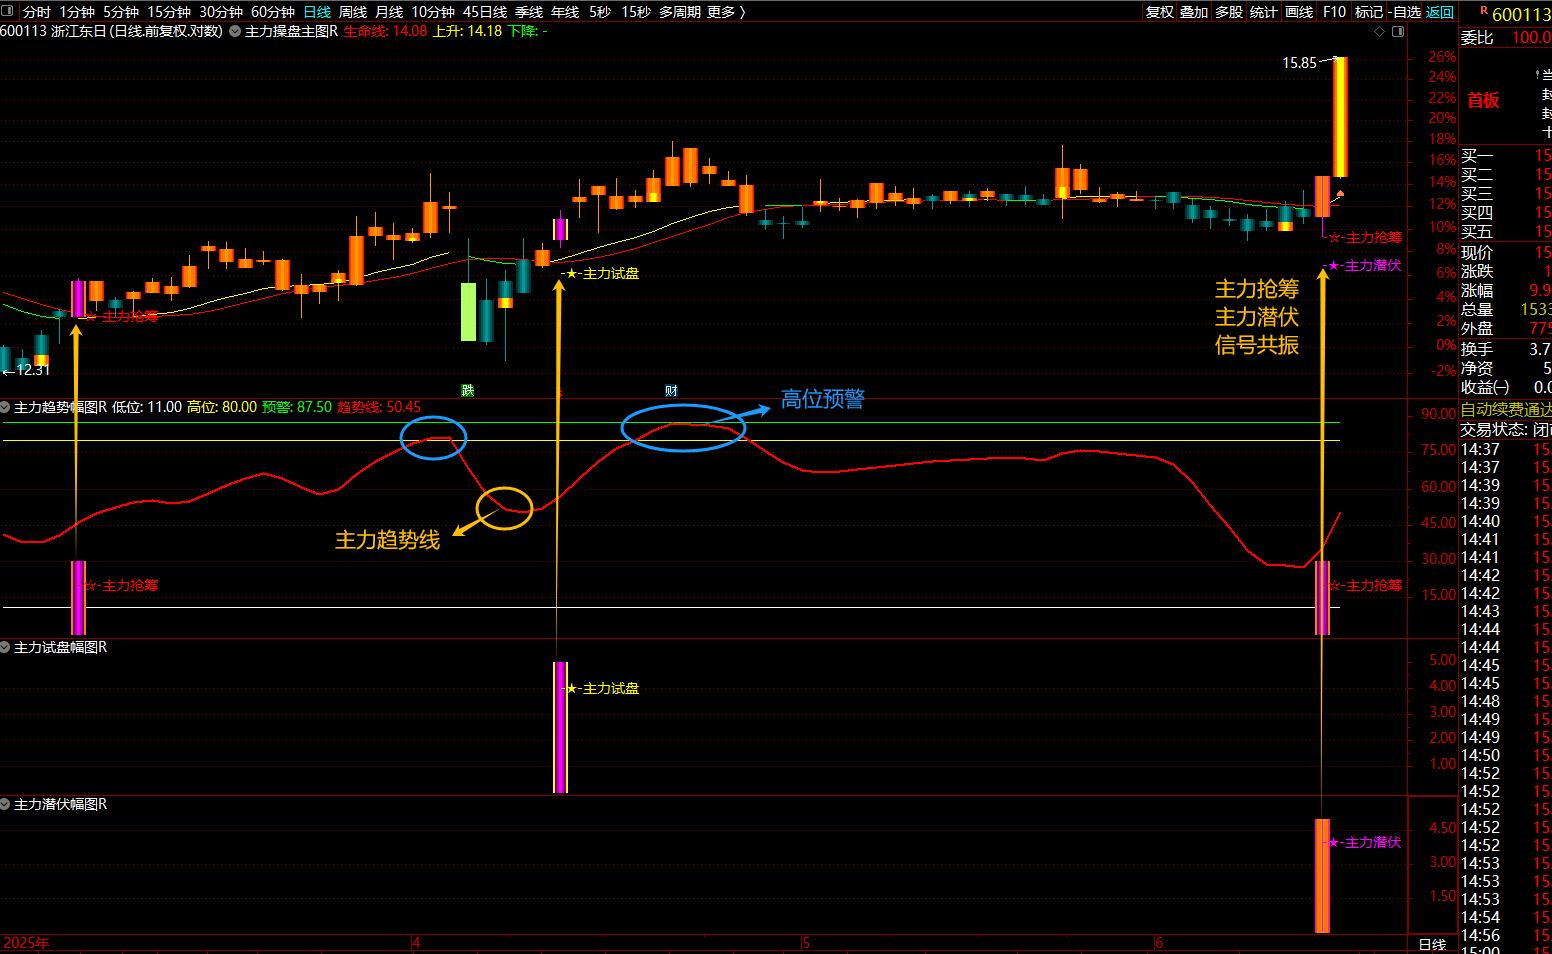
Task: Switch to the 10分钟 timeframe
Action: pos(433,12)
